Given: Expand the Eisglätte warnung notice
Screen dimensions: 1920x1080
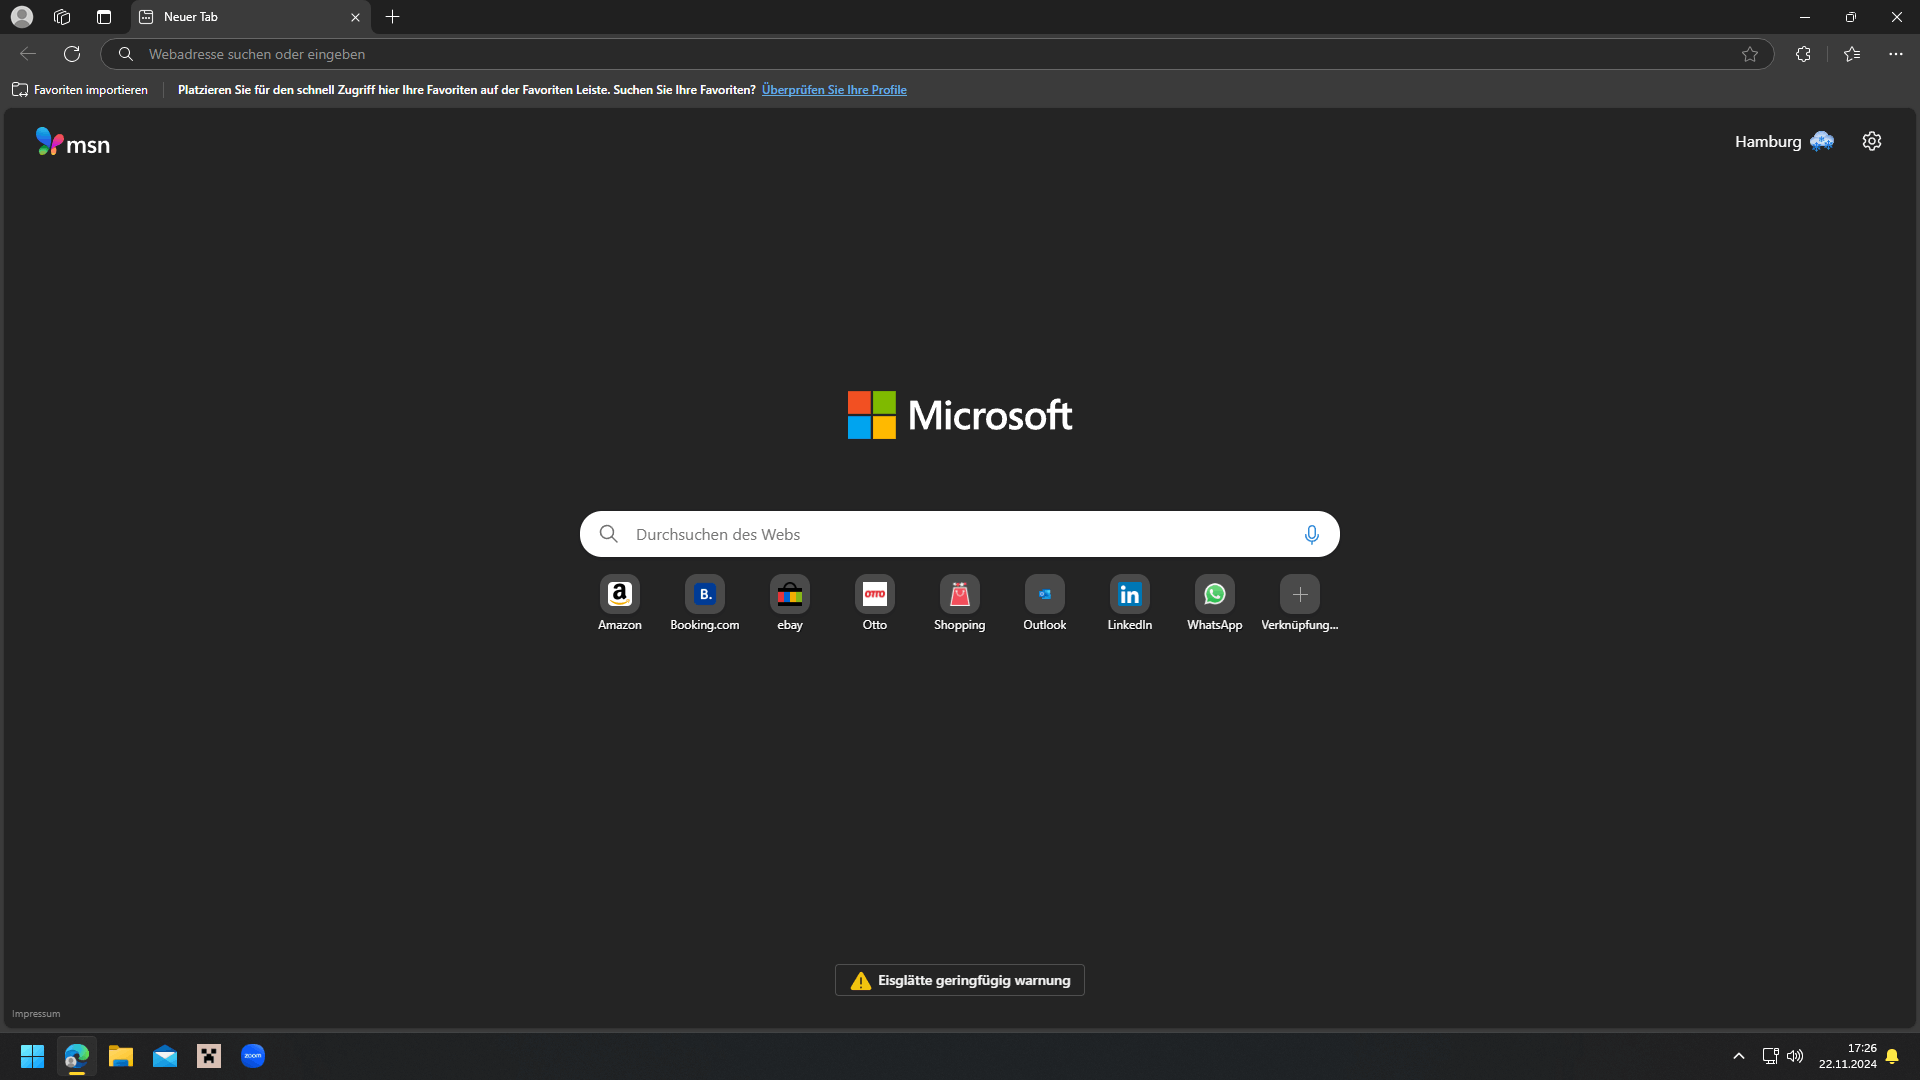Looking at the screenshot, I should 959,980.
